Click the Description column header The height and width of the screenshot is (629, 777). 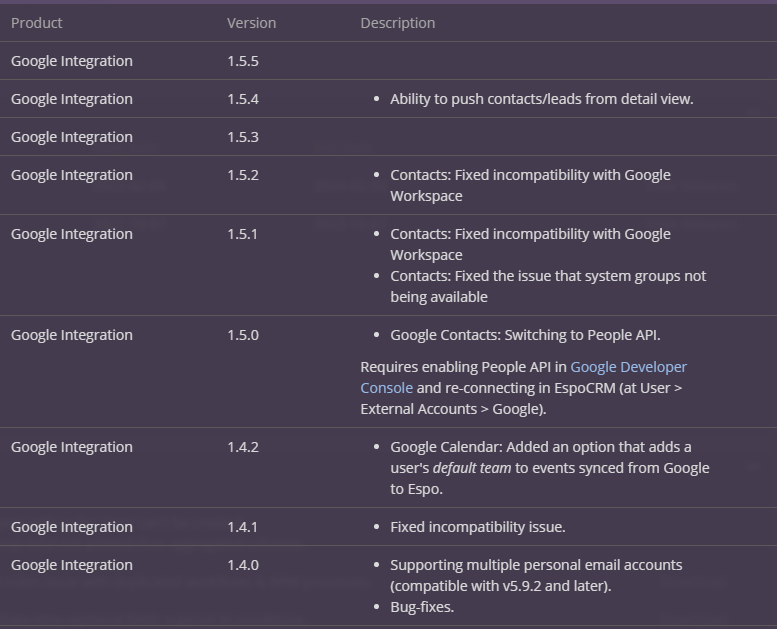(x=397, y=22)
